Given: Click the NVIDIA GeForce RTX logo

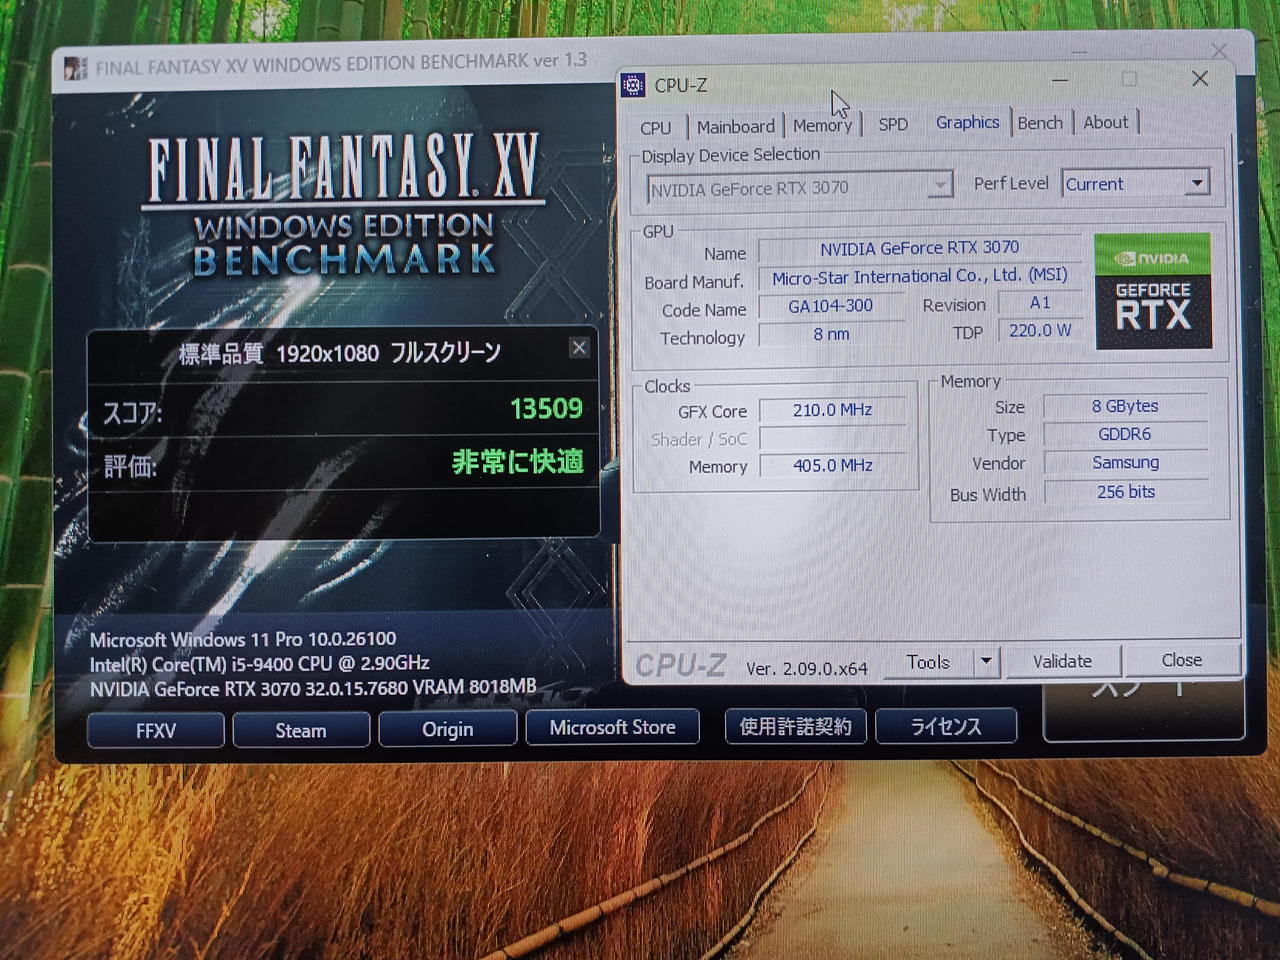Looking at the screenshot, I should (1153, 291).
